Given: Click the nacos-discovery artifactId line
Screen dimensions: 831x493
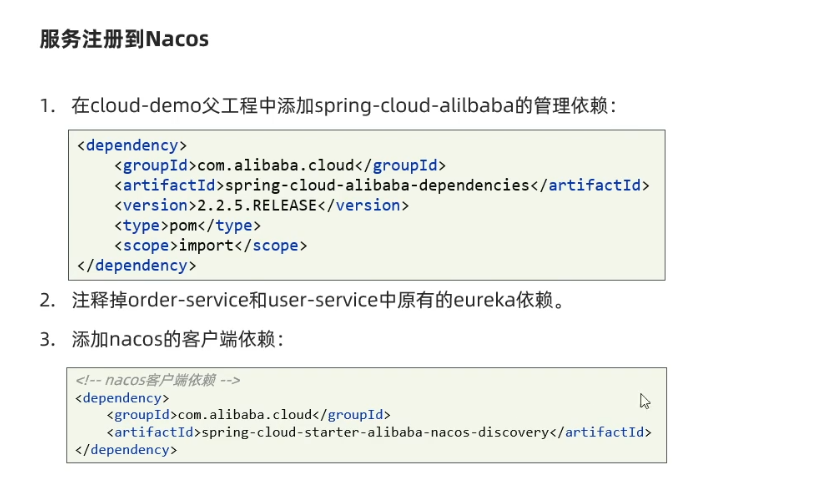Looking at the screenshot, I should tap(379, 432).
